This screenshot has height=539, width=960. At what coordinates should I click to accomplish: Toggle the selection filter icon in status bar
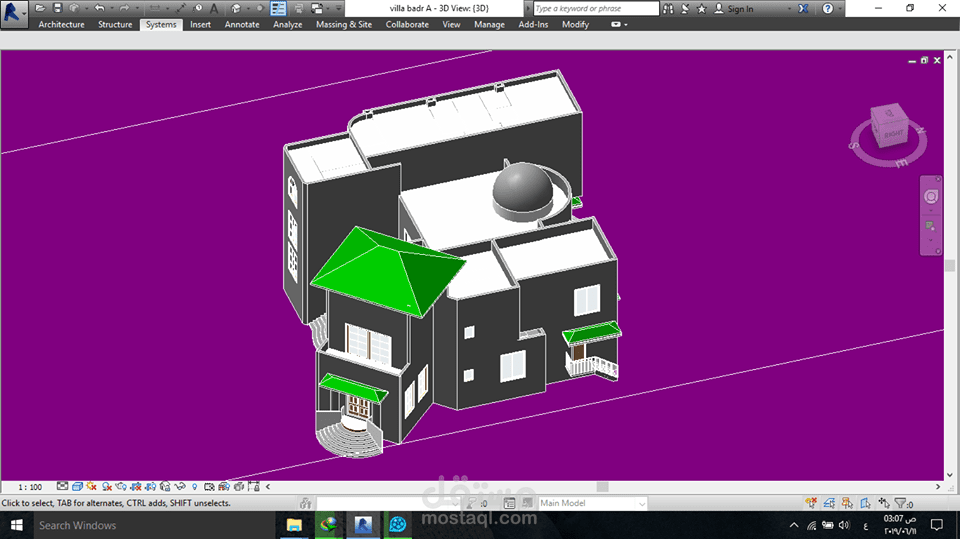899,503
